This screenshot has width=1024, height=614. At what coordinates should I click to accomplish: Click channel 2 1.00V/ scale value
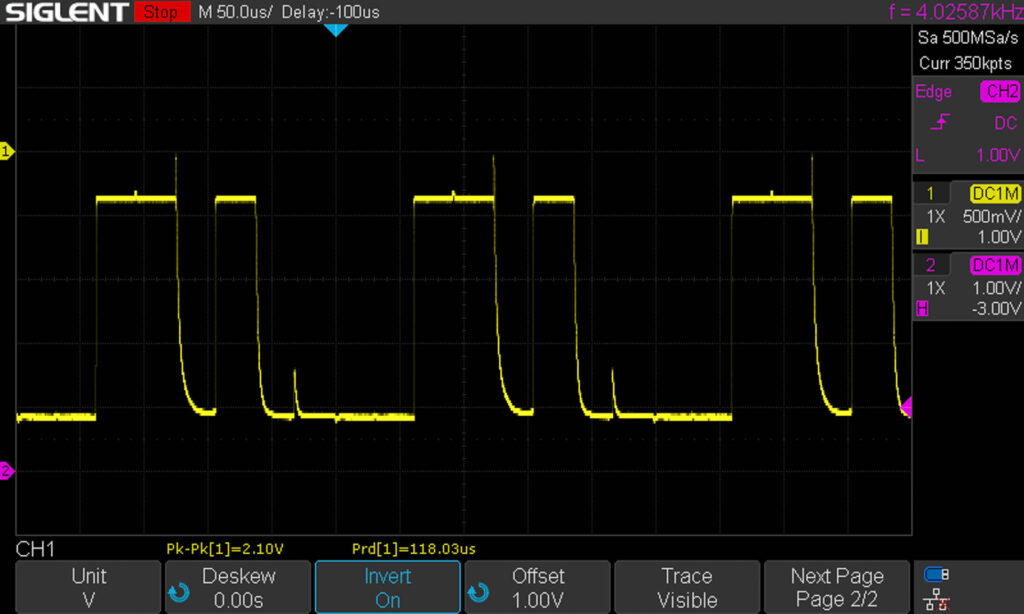tap(996, 288)
